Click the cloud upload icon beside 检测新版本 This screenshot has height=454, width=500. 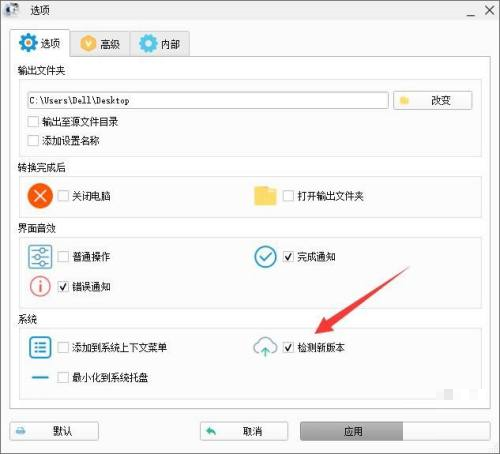click(x=265, y=347)
